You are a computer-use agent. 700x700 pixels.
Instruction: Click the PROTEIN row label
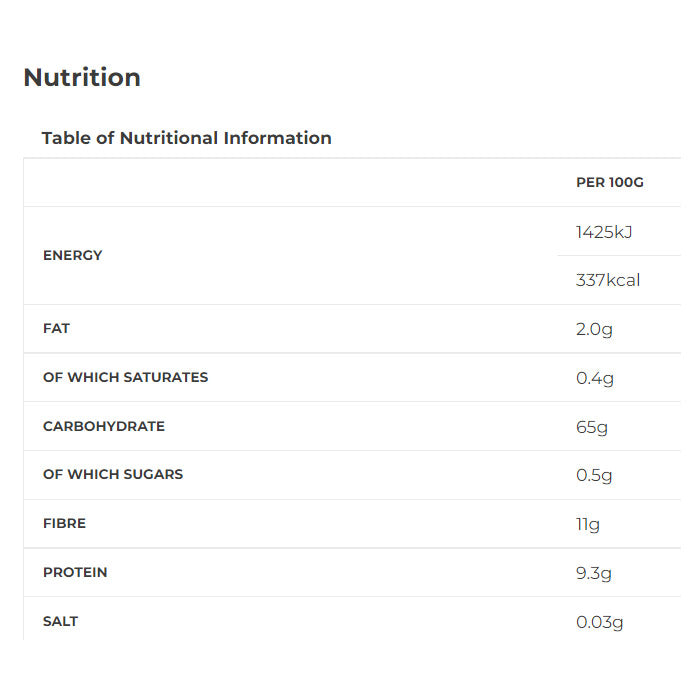click(75, 572)
